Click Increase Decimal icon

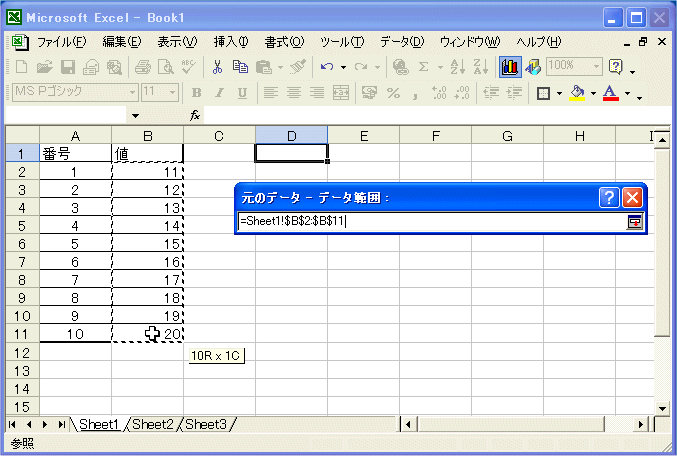[x=439, y=93]
